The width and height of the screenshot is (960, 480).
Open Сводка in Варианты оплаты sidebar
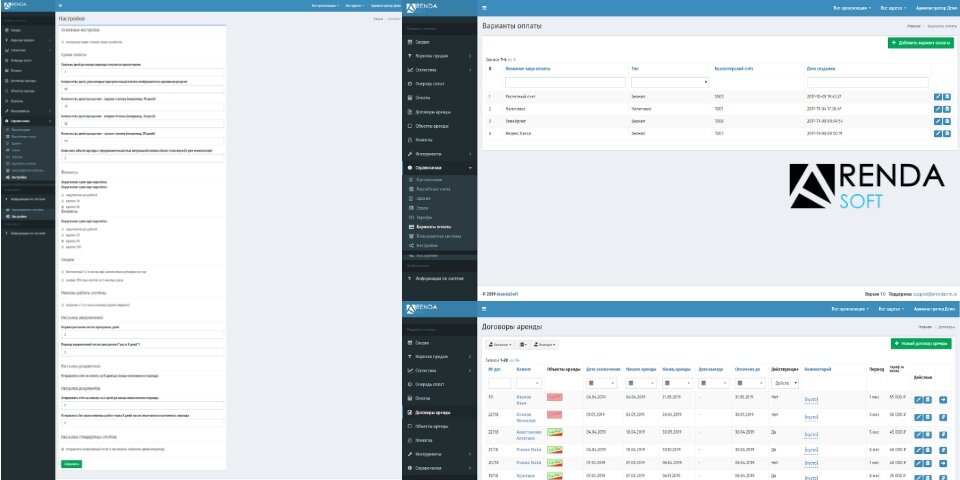coord(440,42)
